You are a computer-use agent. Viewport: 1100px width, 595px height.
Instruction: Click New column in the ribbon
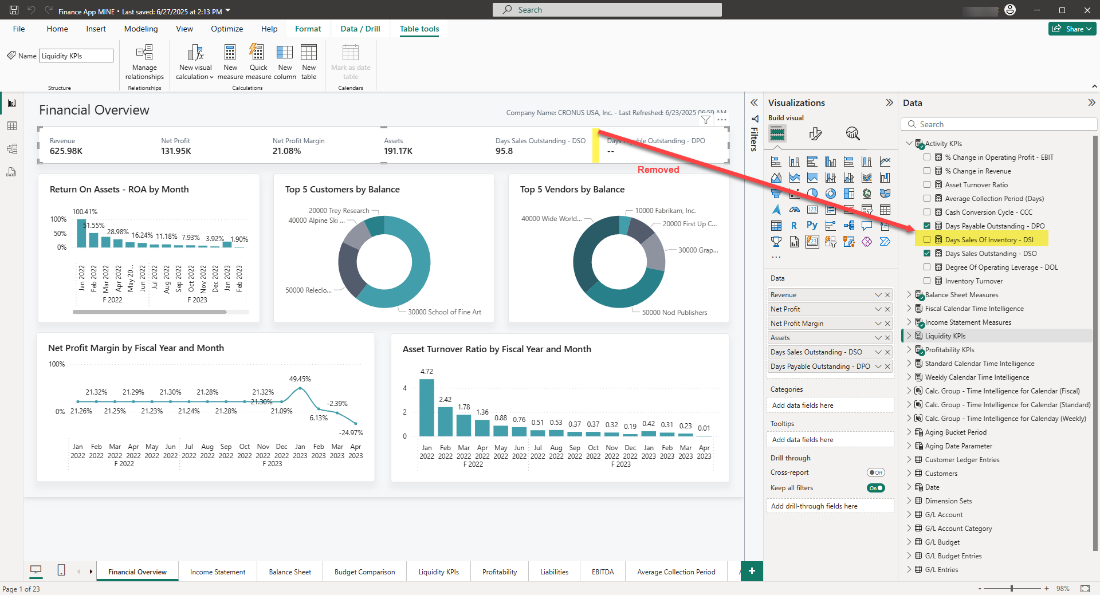coord(285,62)
